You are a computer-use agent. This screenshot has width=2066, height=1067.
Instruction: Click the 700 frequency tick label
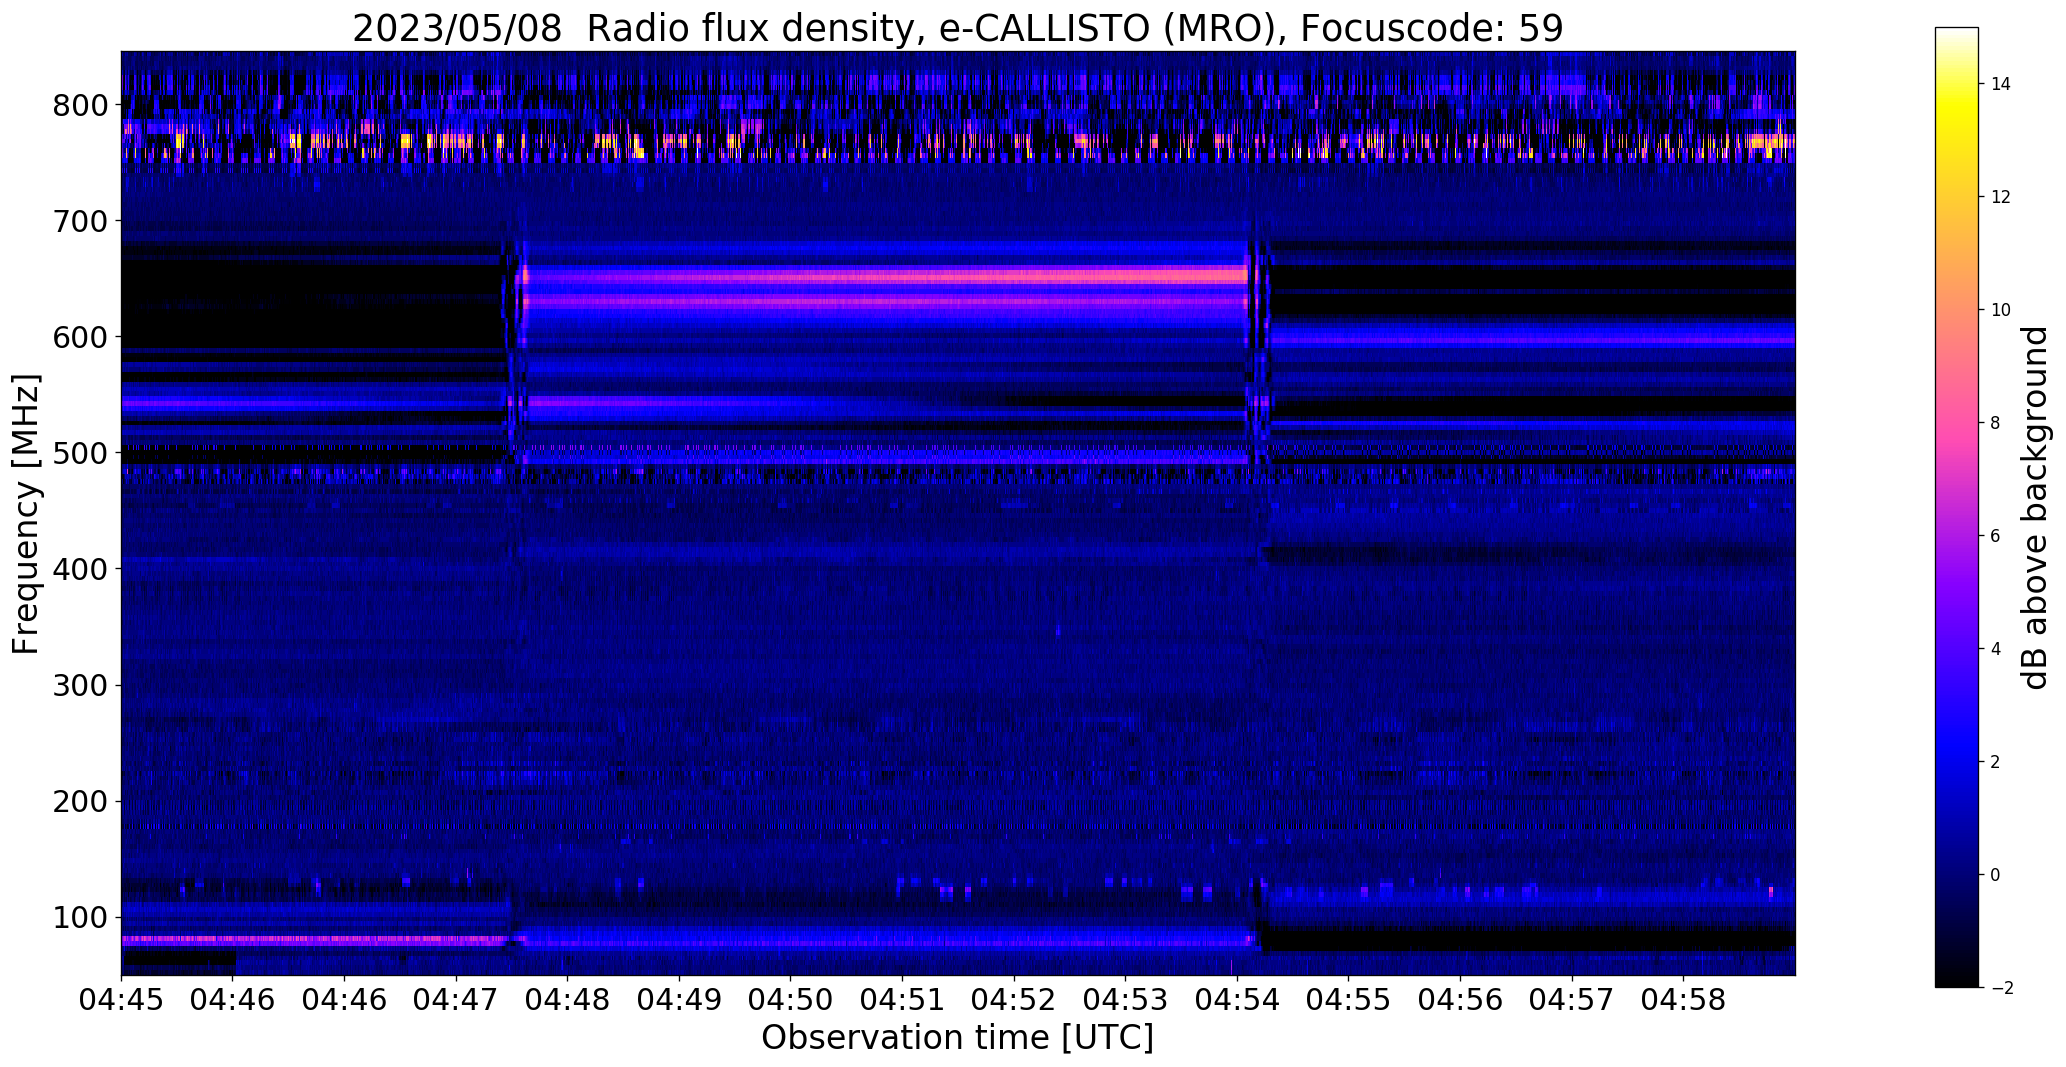point(80,221)
